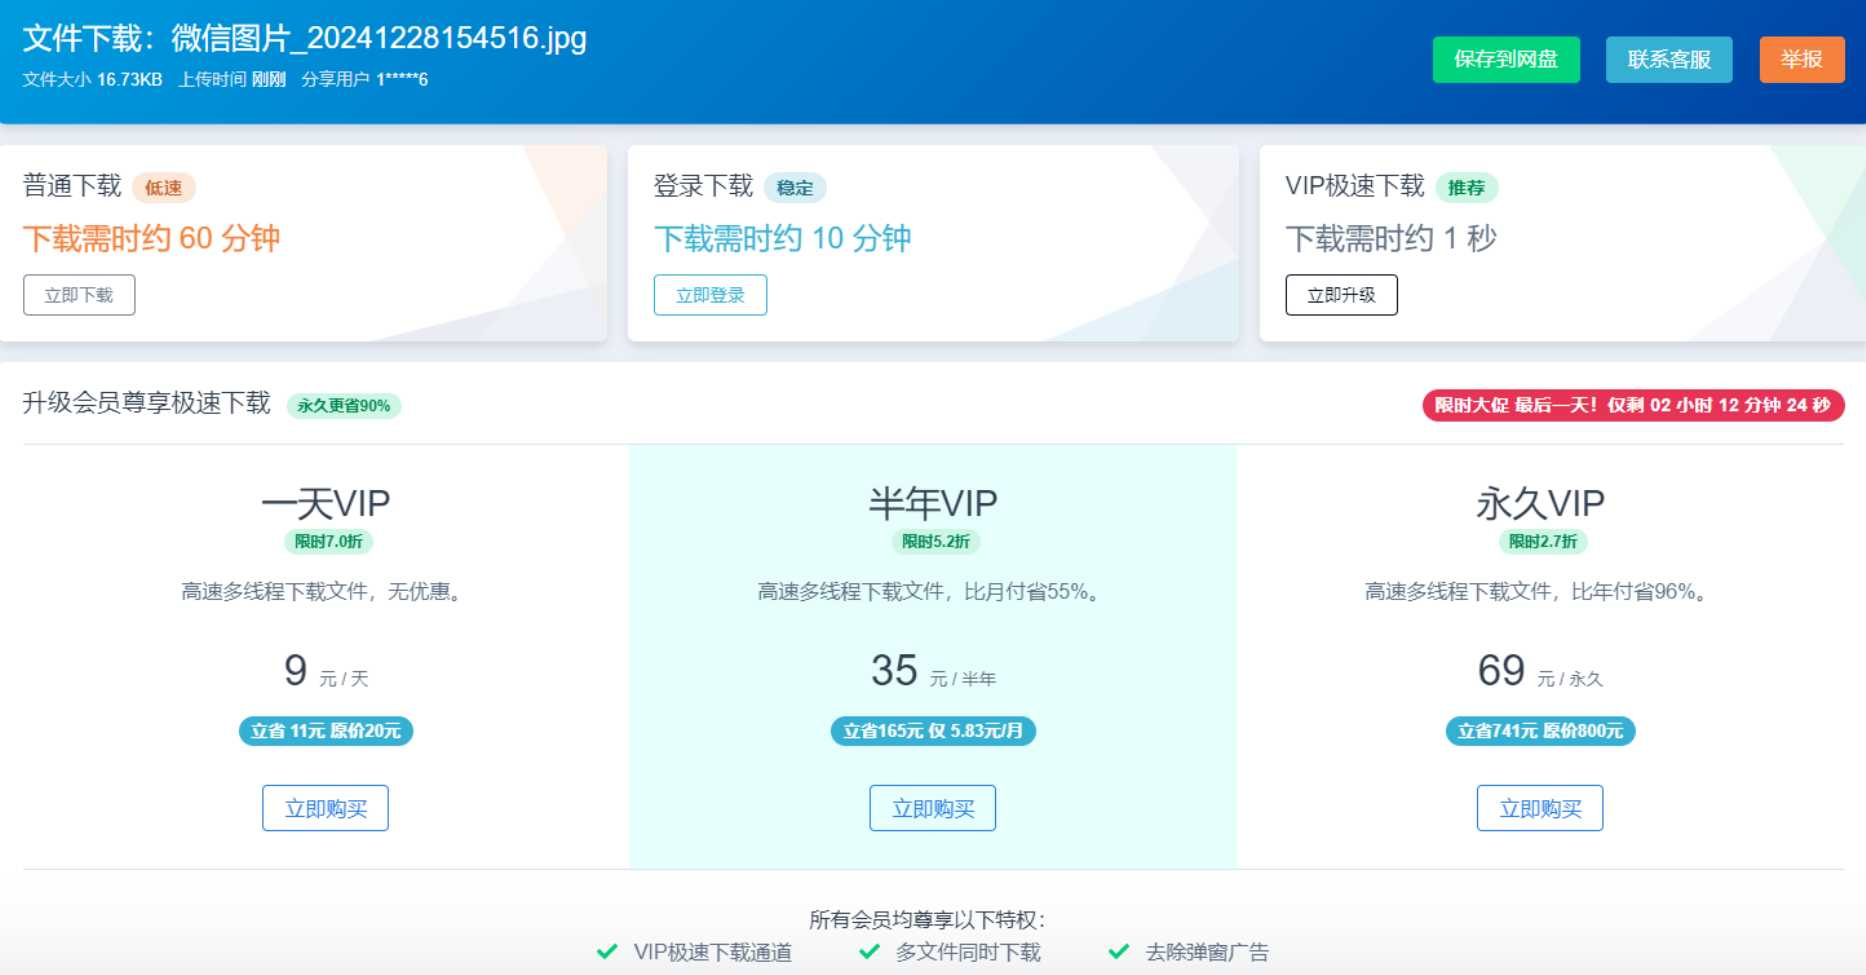Click checkmark beside 多文件同时下载
1866x975 pixels.
coord(869,952)
